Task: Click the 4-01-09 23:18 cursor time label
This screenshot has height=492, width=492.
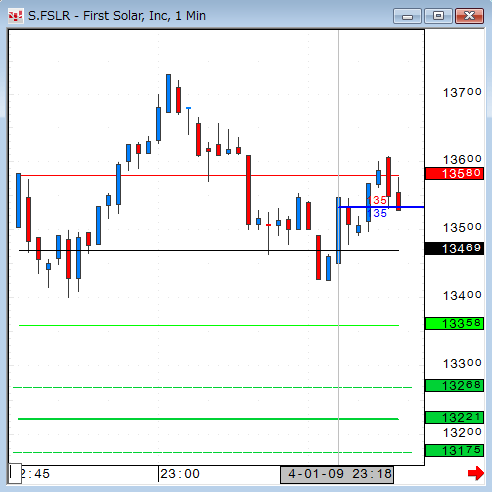Action: point(337,474)
